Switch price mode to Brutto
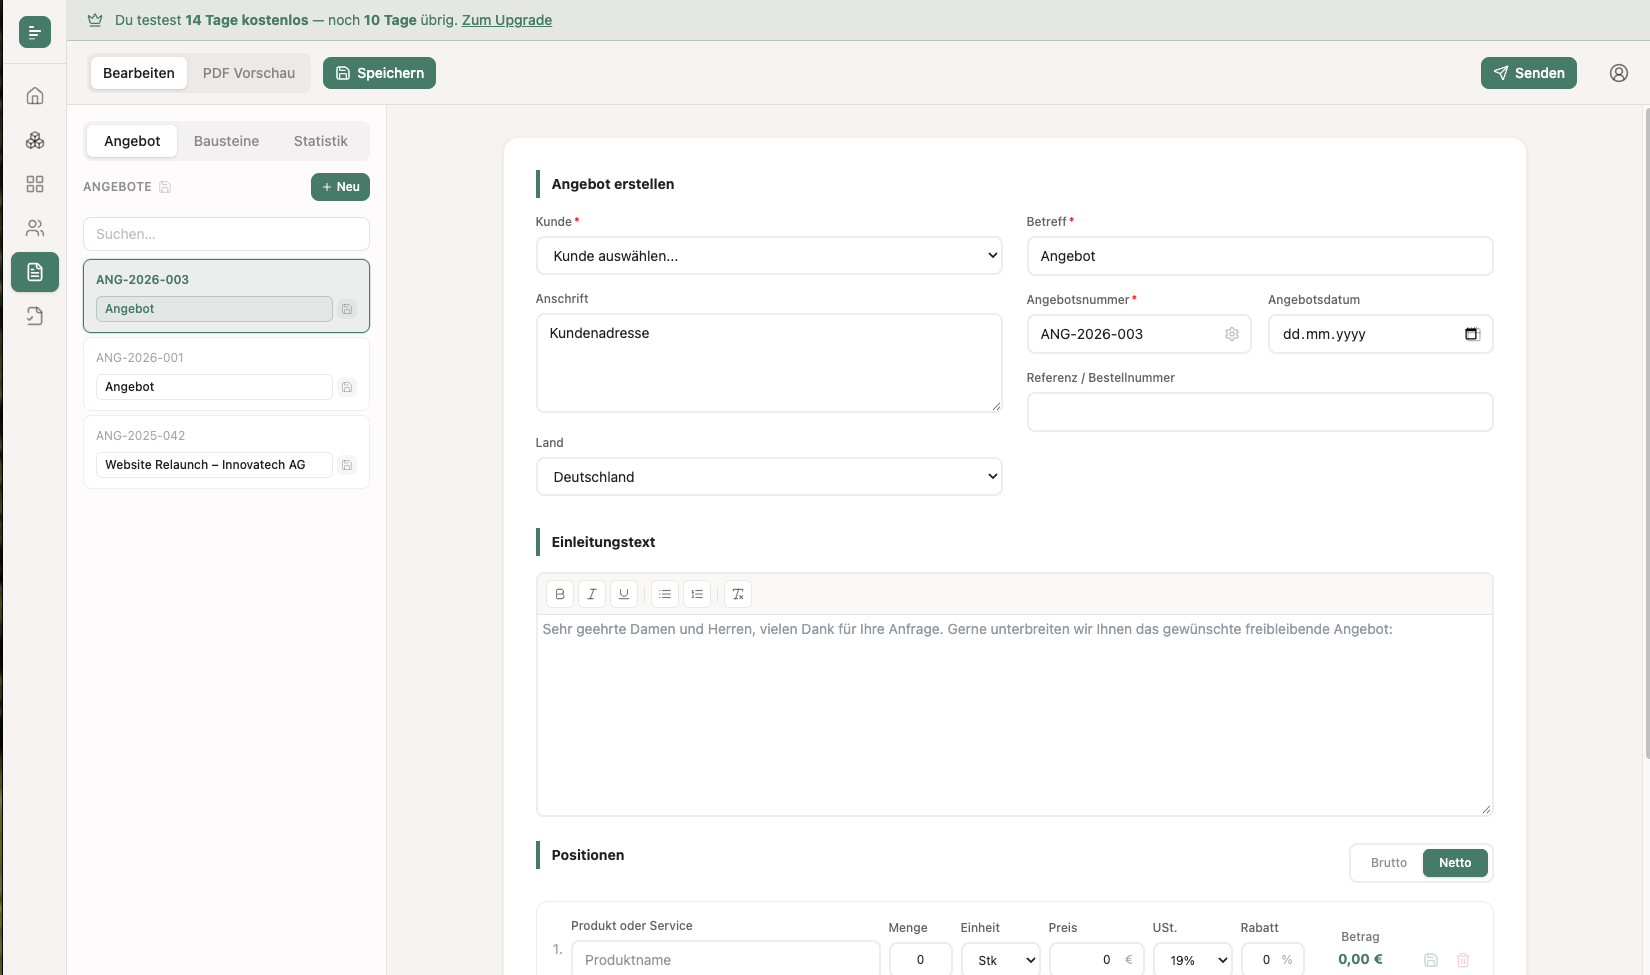Viewport: 1650px width, 975px height. click(x=1388, y=863)
